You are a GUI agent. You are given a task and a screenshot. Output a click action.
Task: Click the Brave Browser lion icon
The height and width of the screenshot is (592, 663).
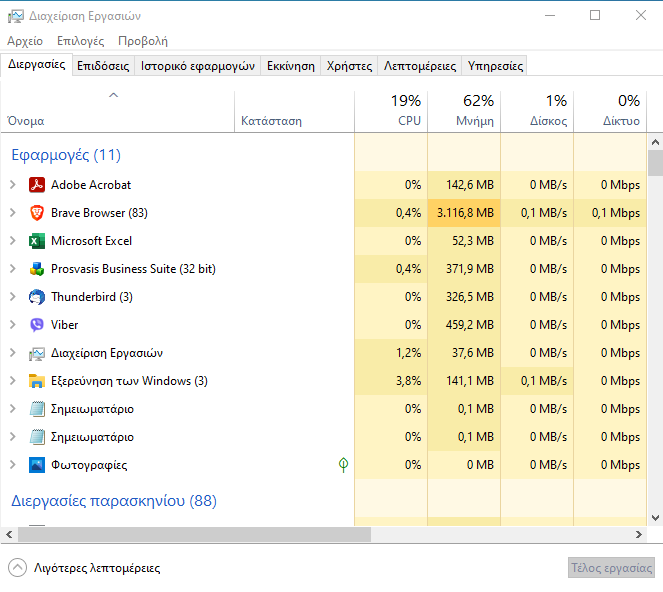pyautogui.click(x=37, y=213)
